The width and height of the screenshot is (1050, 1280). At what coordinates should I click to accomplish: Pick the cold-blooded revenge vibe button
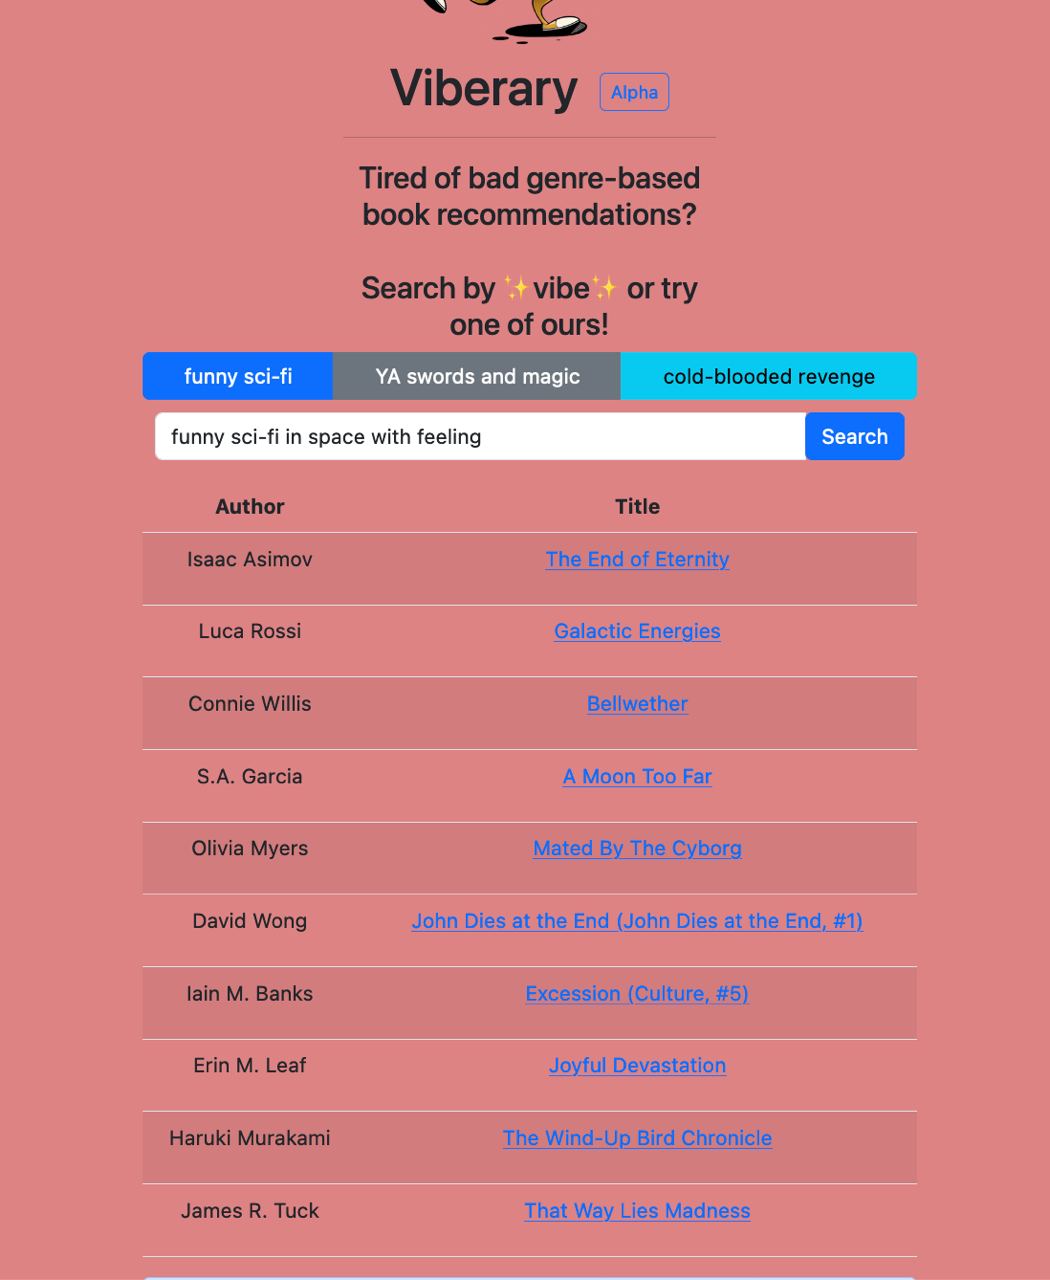pyautogui.click(x=769, y=376)
